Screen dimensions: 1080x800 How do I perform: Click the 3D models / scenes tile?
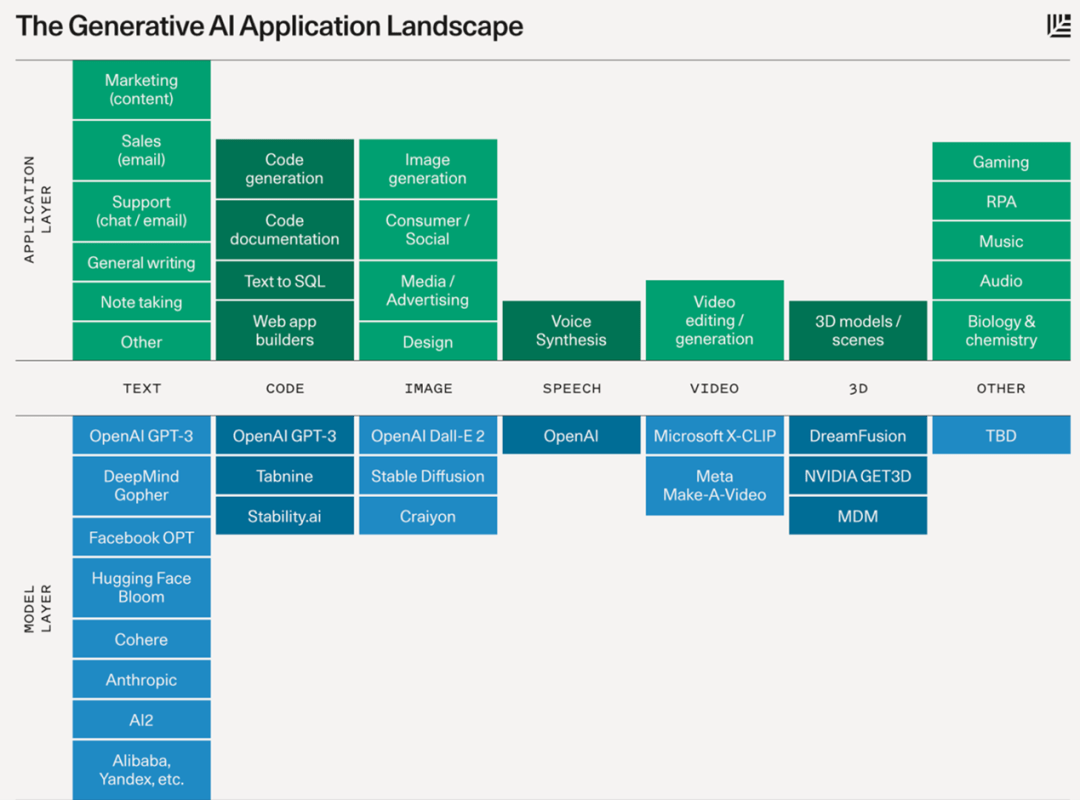click(858, 331)
